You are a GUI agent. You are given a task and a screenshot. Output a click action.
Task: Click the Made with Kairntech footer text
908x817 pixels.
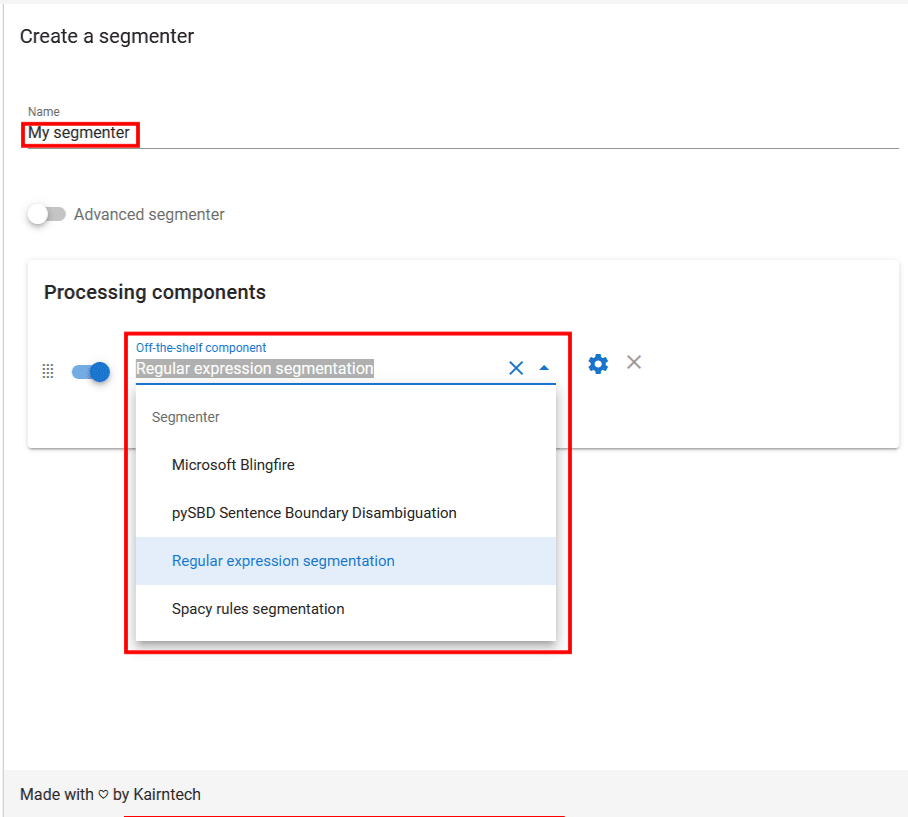click(x=110, y=794)
